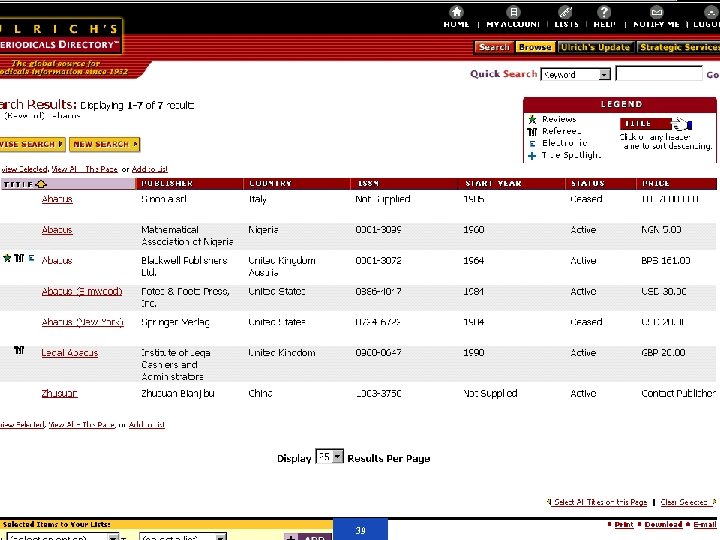Click View Selected link below the results table
Screen dimensions: 720x540
tap(22, 425)
